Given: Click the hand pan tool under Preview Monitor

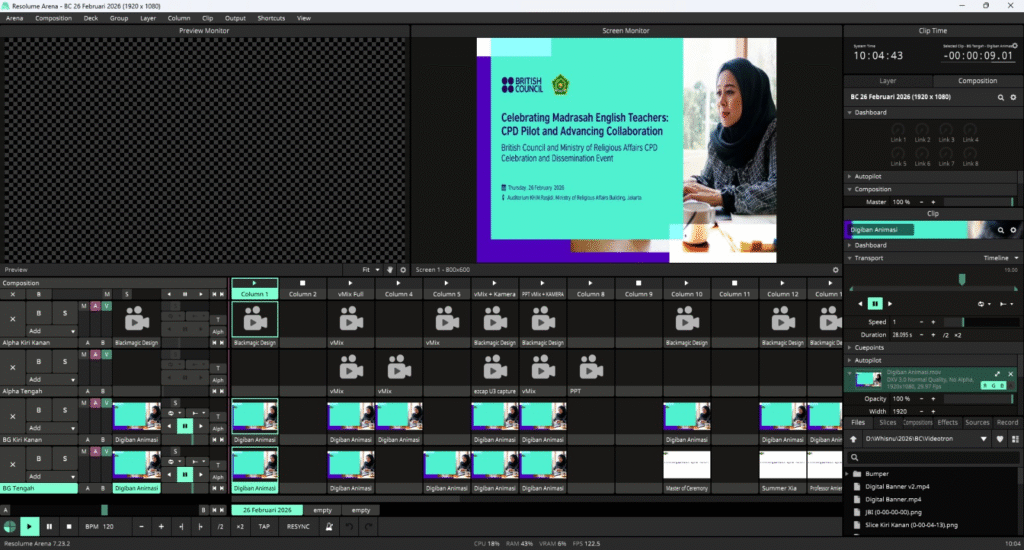Looking at the screenshot, I should point(390,270).
